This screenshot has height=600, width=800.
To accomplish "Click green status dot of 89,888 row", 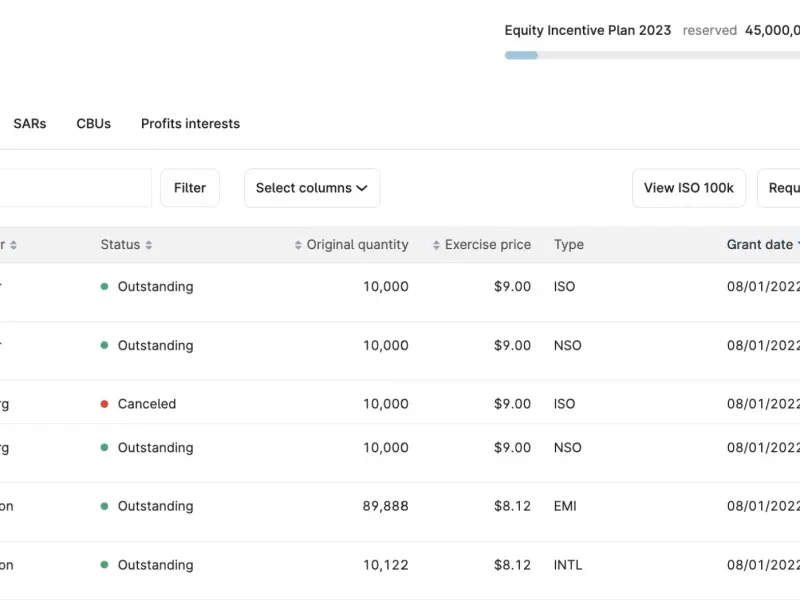I will click(x=105, y=506).
